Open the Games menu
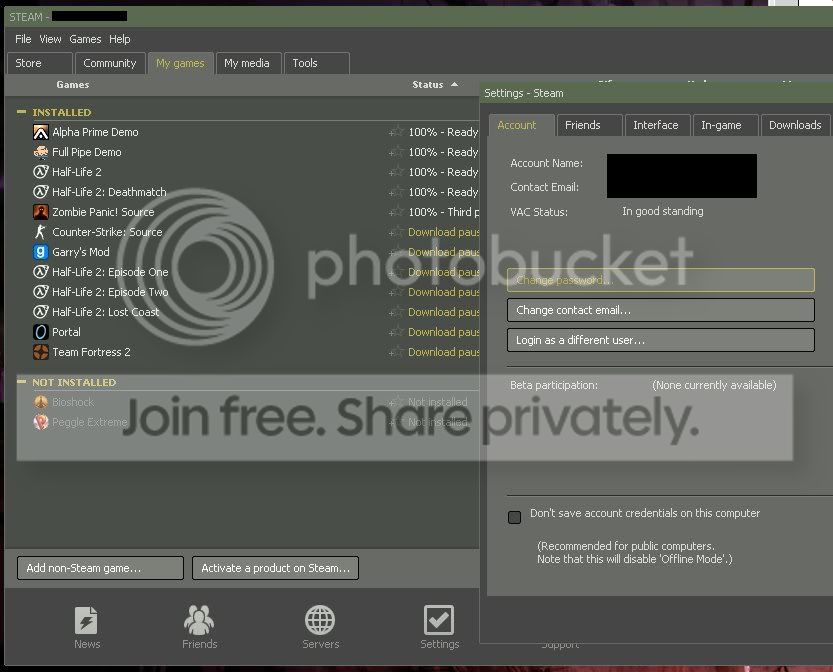 point(85,39)
